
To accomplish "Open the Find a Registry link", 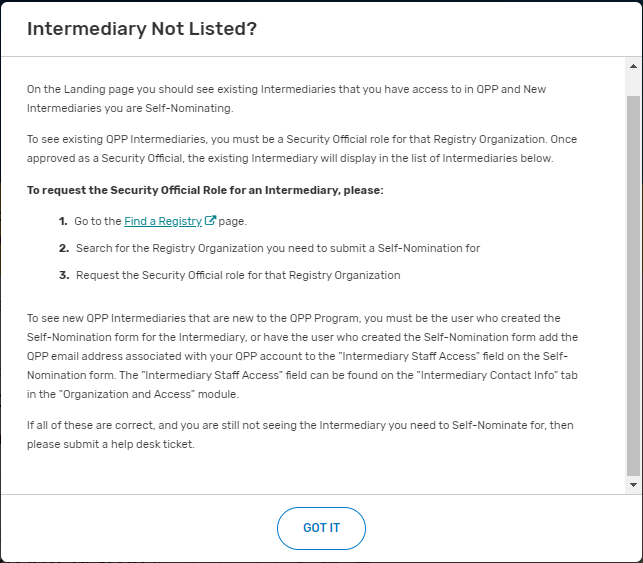I will click(x=162, y=221).
